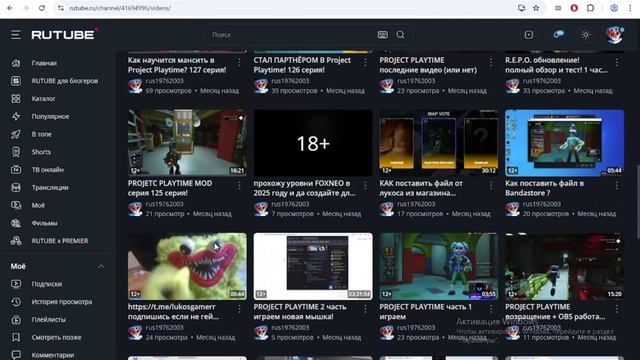Open the browser extensions puzzle icon
This screenshot has width=640, height=360.
pyautogui.click(x=590, y=8)
